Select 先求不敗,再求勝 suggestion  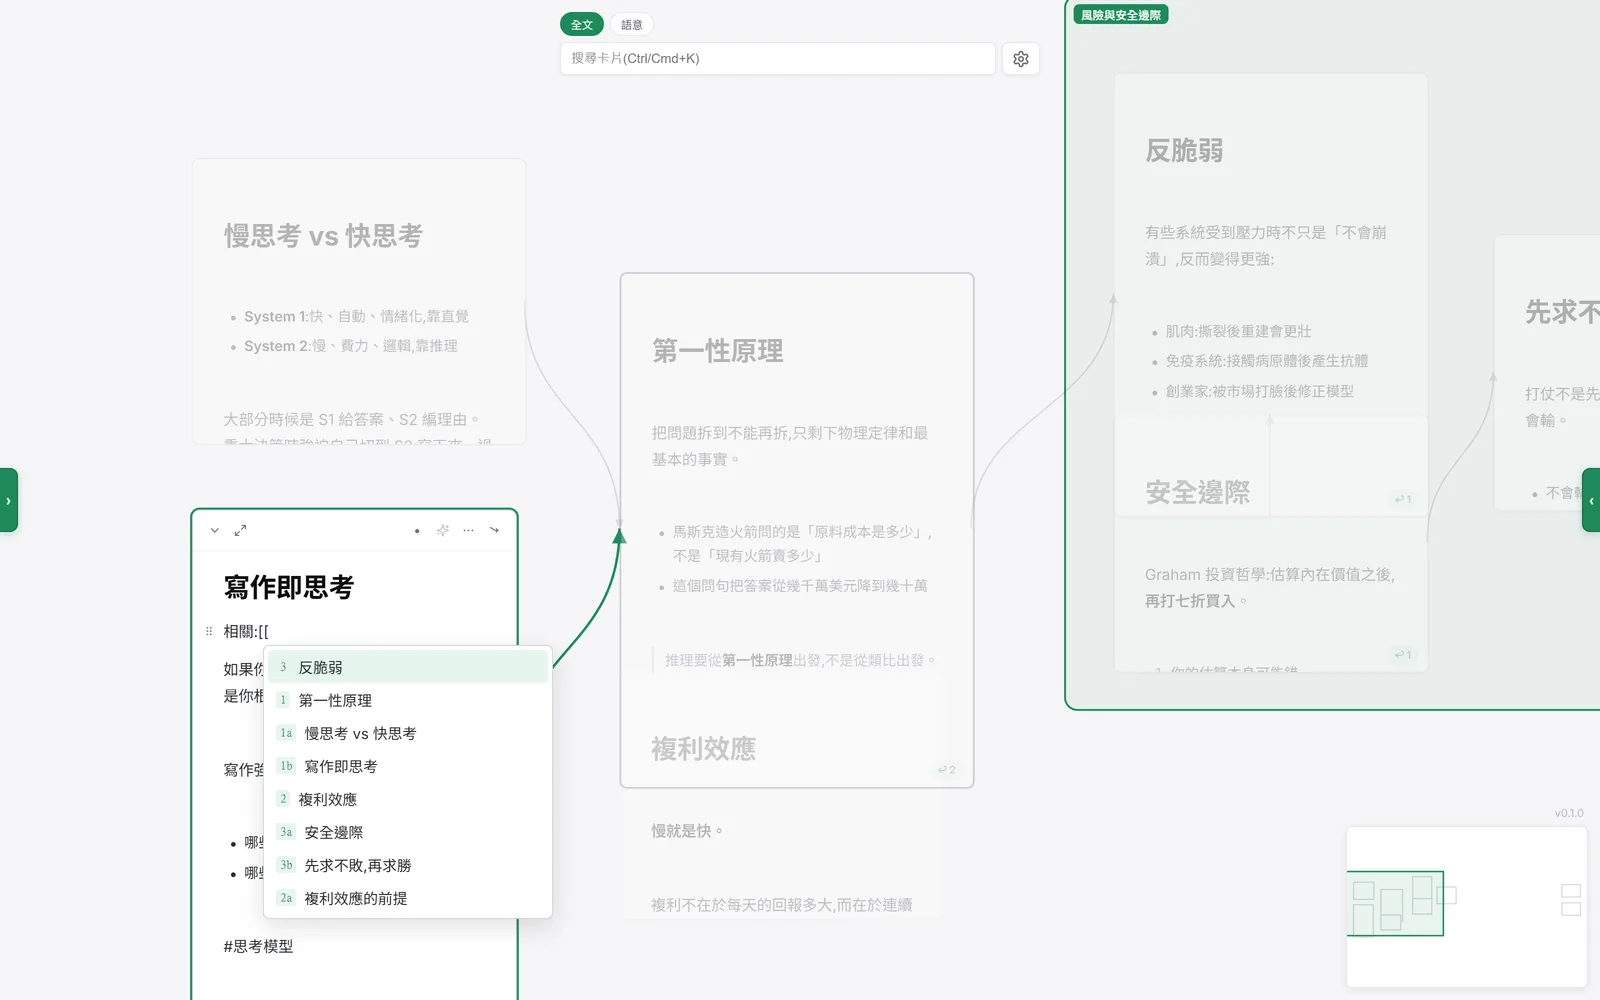click(x=408, y=865)
